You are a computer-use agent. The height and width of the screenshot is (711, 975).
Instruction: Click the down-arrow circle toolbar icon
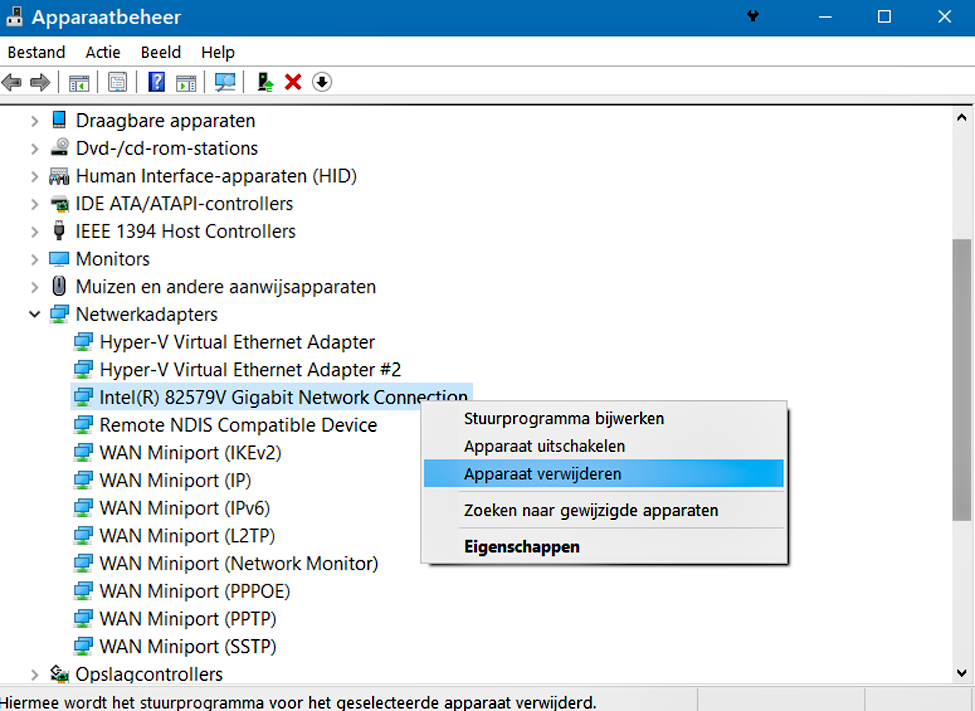(321, 82)
